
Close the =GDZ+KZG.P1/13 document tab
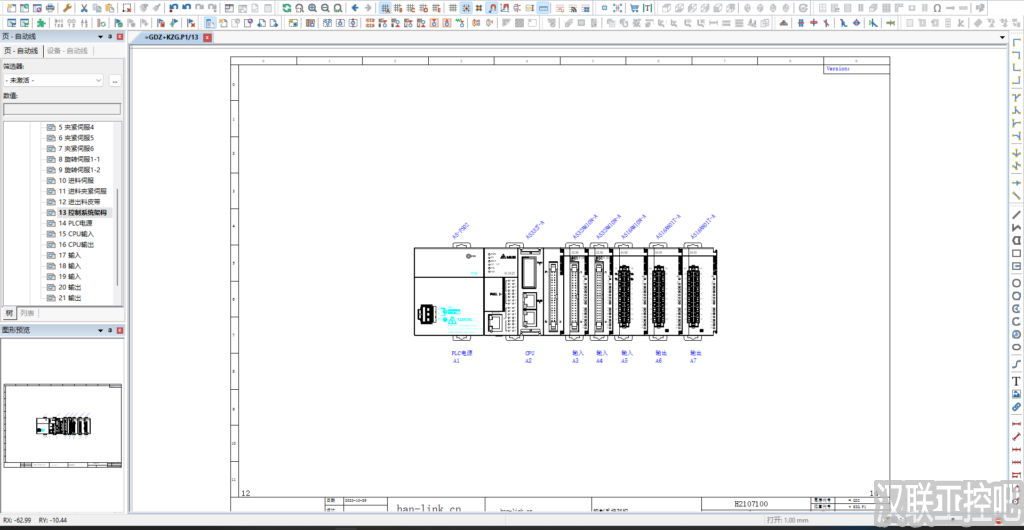208,38
